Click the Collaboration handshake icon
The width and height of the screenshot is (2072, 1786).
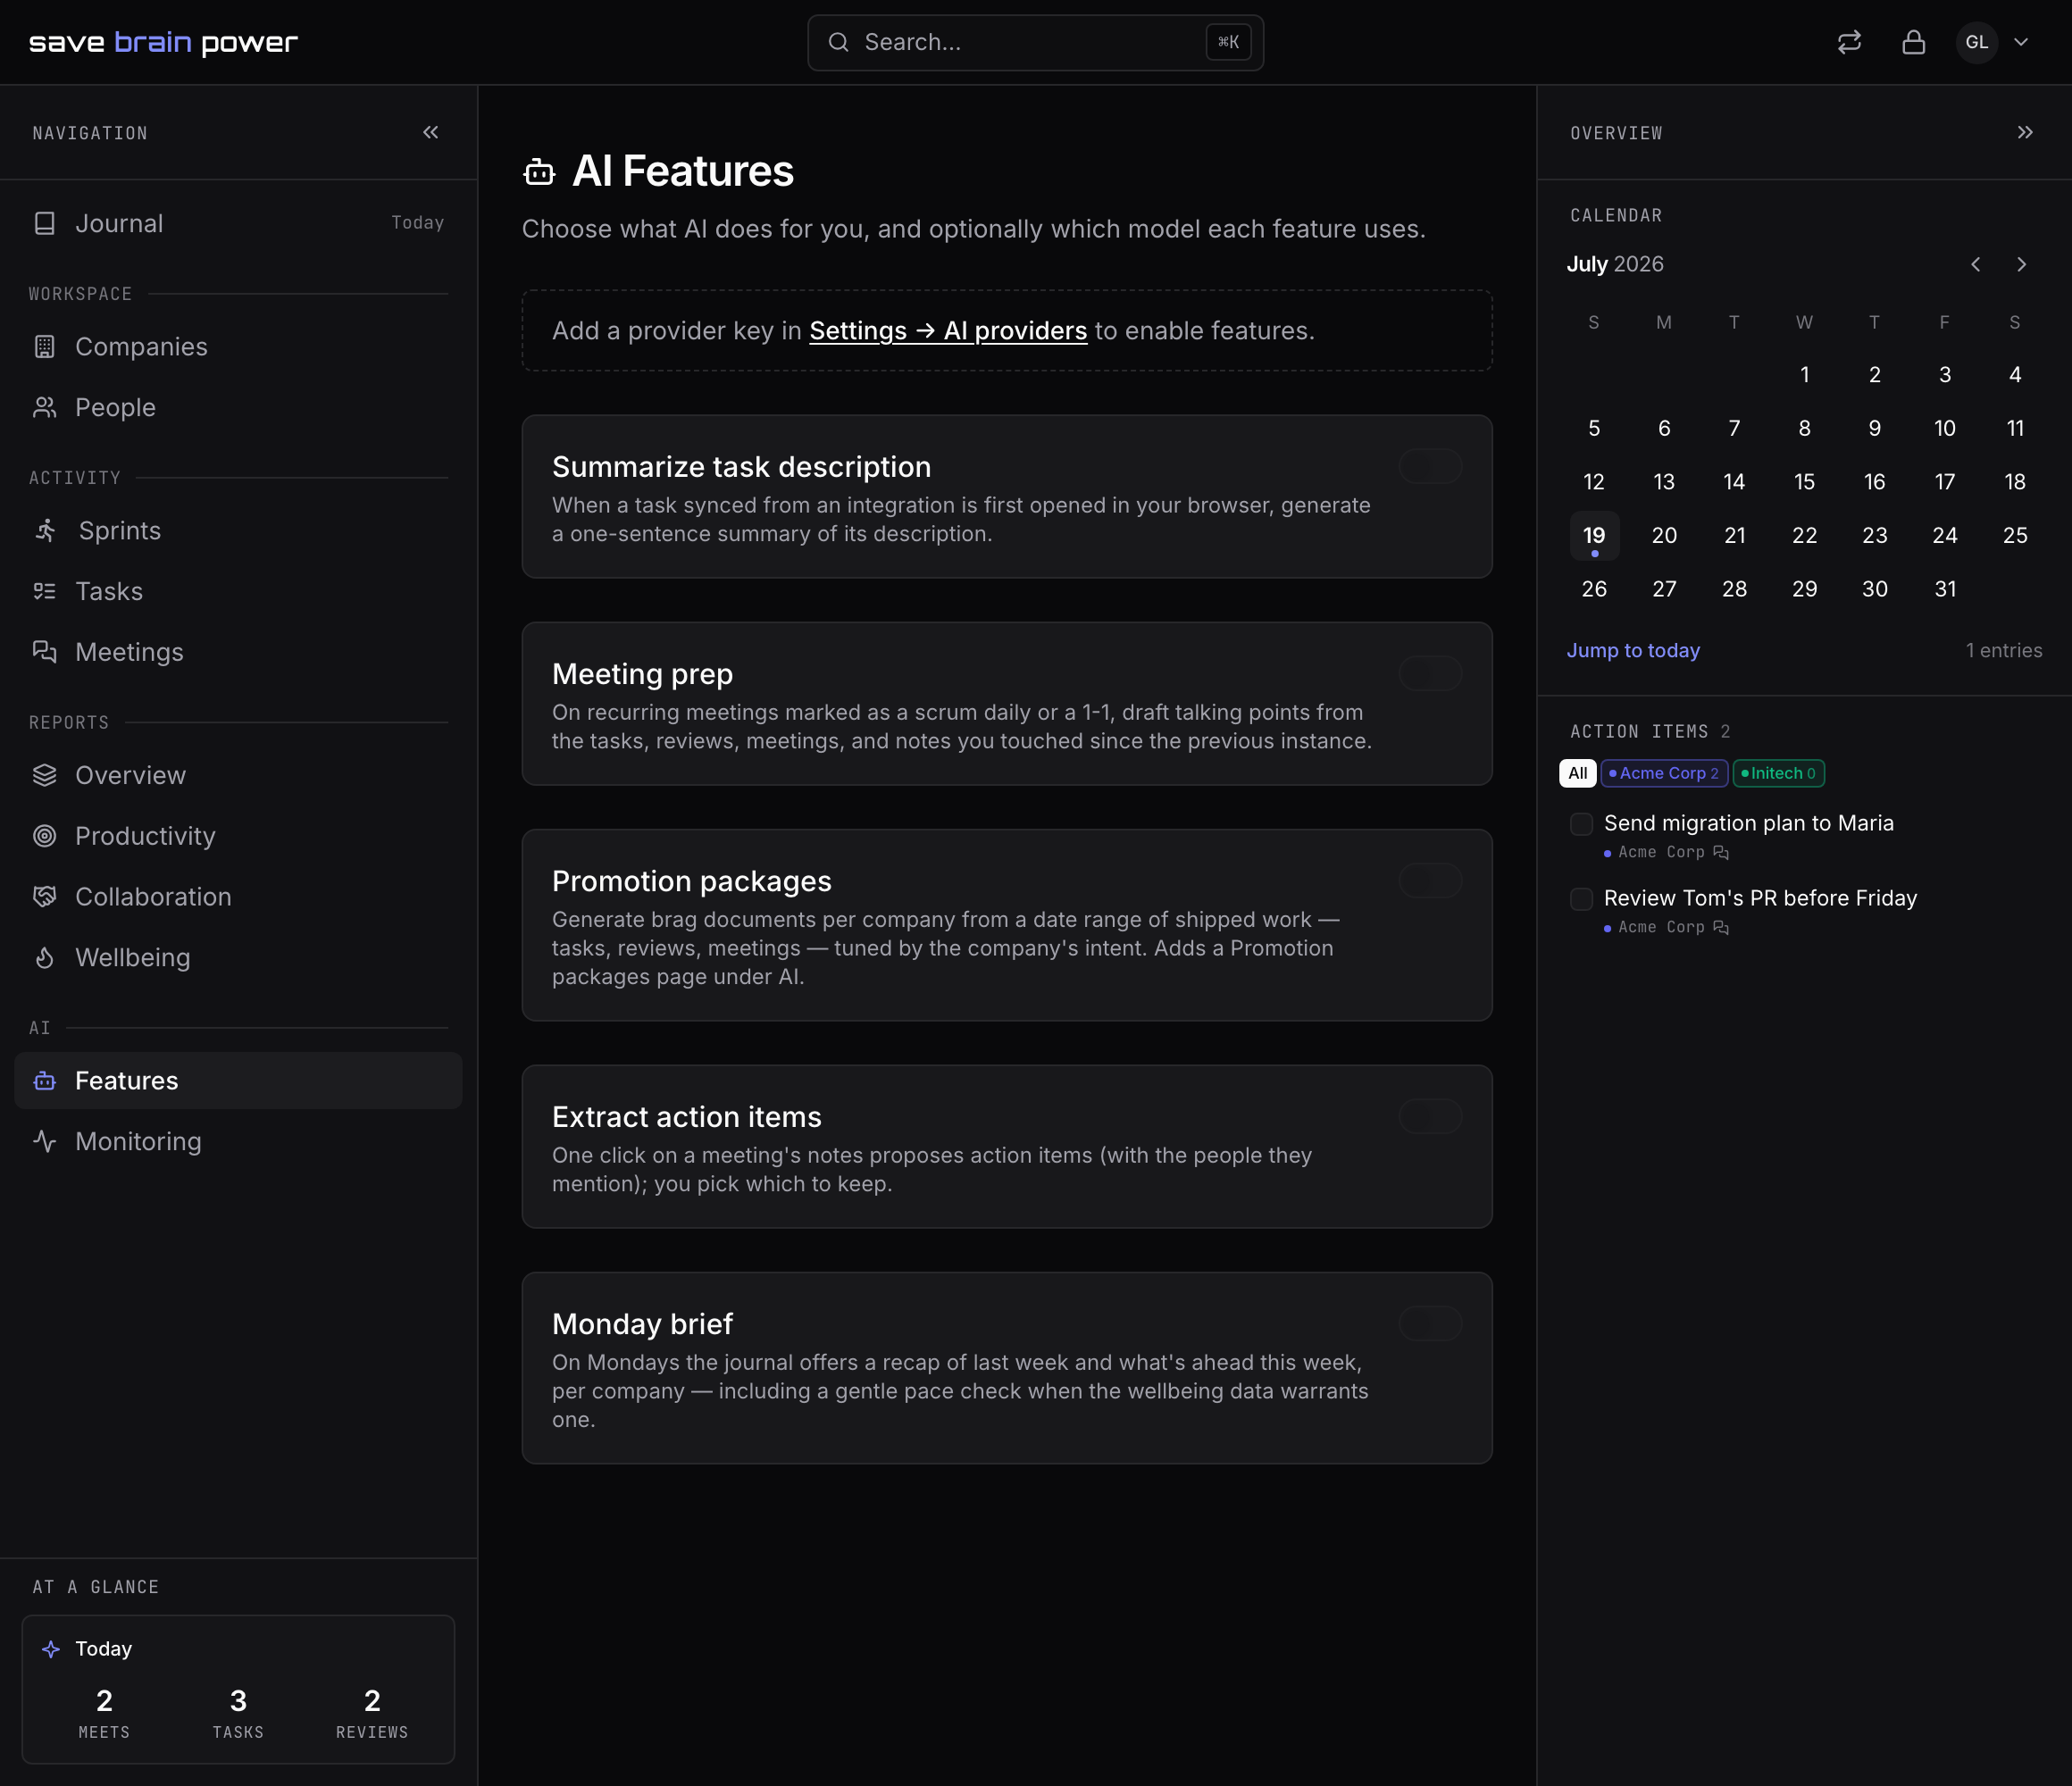(x=44, y=896)
